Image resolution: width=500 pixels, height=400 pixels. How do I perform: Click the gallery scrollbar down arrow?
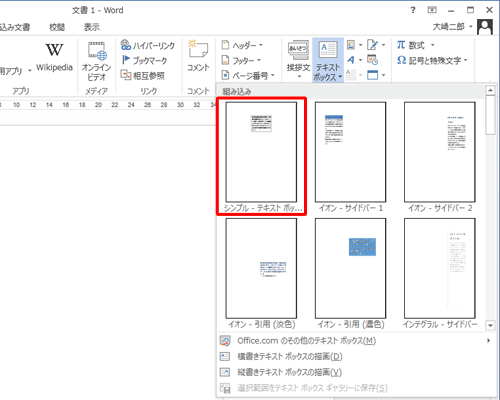pyautogui.click(x=490, y=325)
